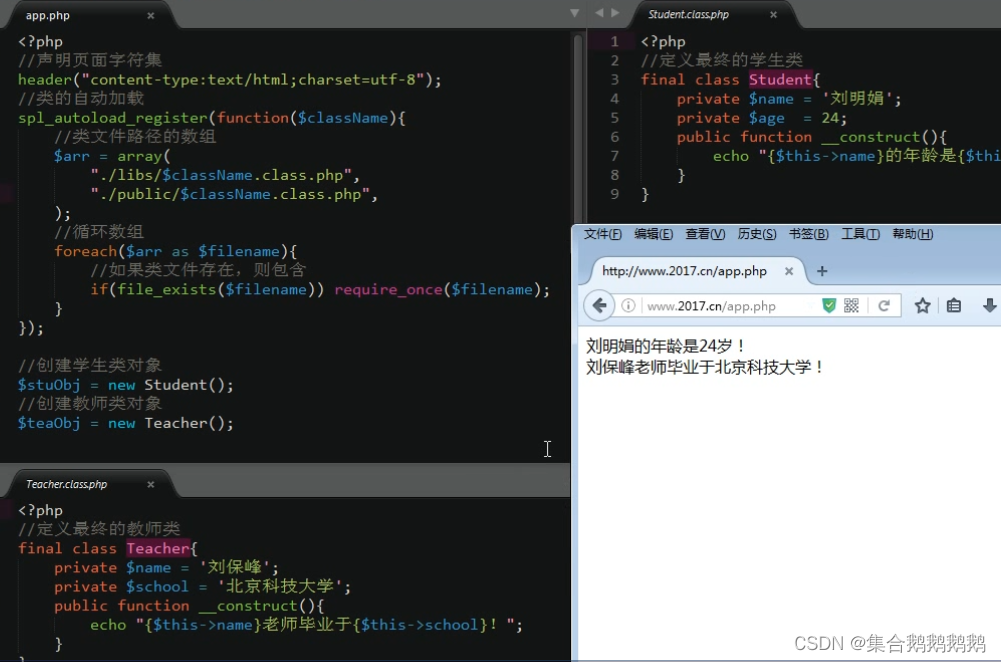Image resolution: width=1001 pixels, height=662 pixels.
Task: Close the app.php browser tab
Action: [x=789, y=271]
